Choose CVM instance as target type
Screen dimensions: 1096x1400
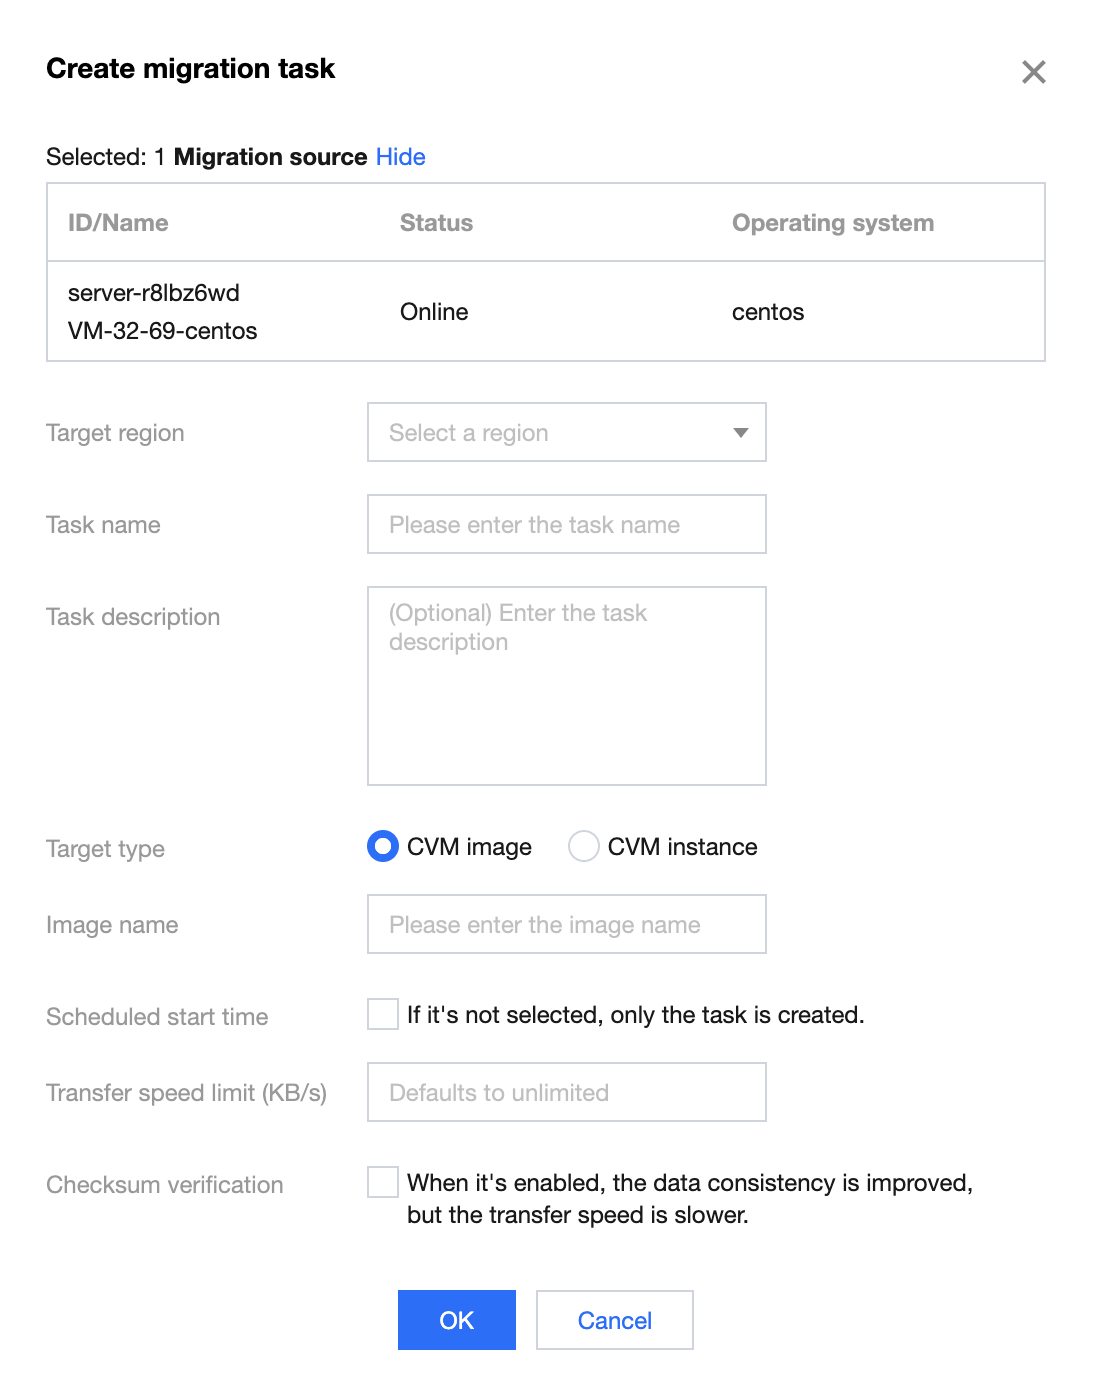coord(584,847)
